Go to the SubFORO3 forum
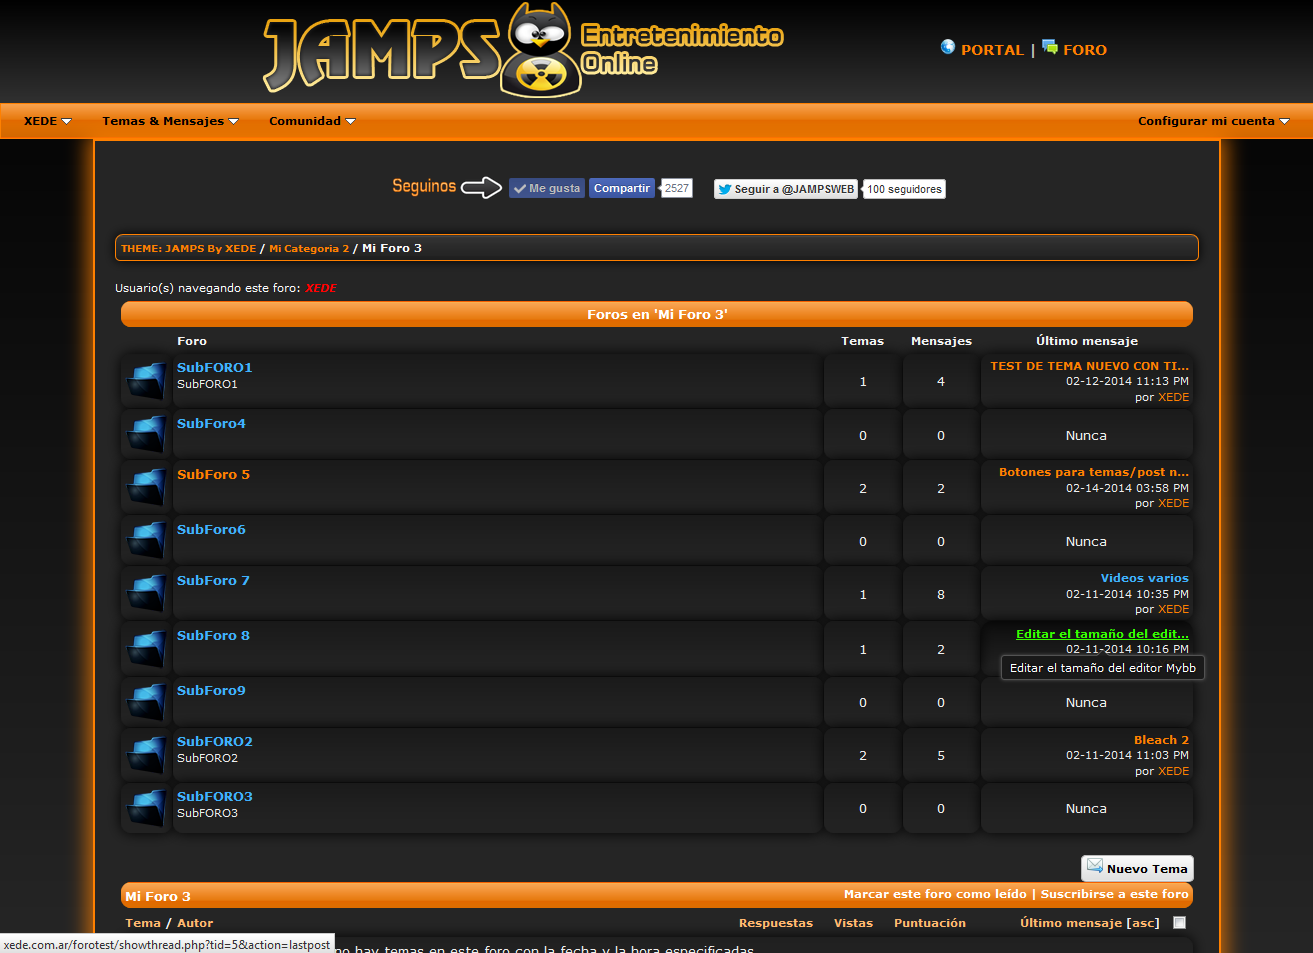1313x953 pixels. 215,796
